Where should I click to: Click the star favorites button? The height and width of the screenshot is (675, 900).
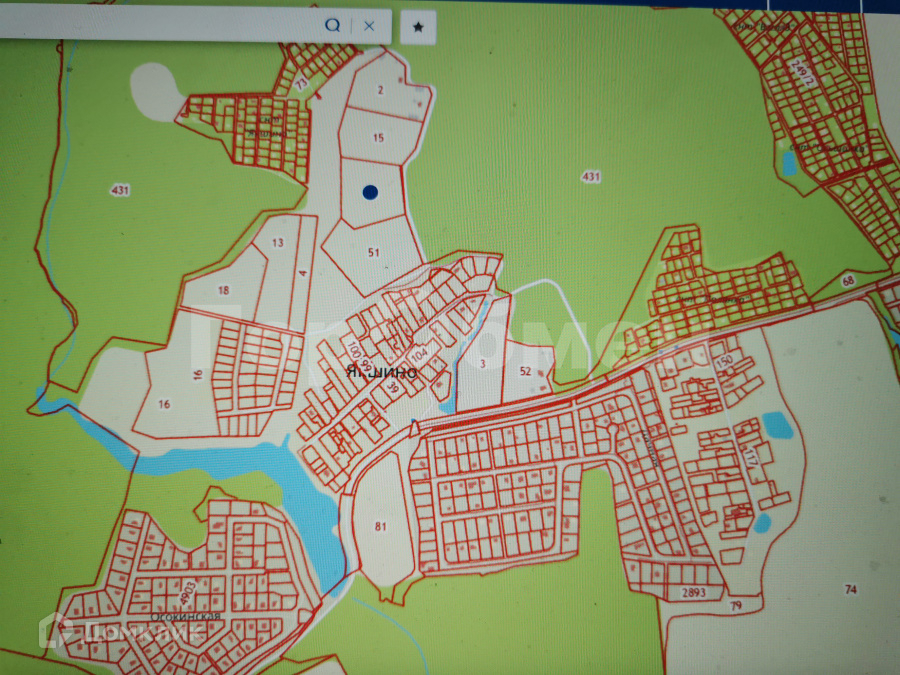point(418,27)
